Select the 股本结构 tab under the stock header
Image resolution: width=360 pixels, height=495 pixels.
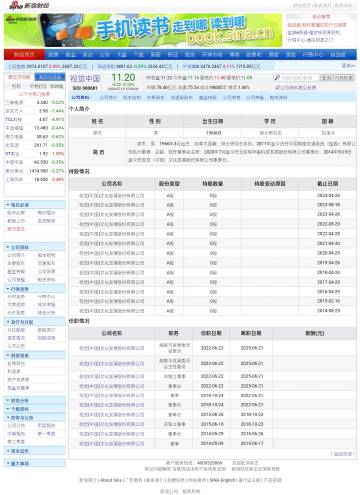point(132,98)
